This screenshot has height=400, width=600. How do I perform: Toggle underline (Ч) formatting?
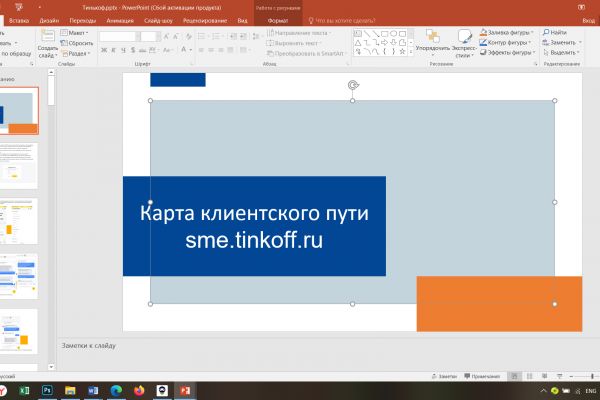click(123, 50)
